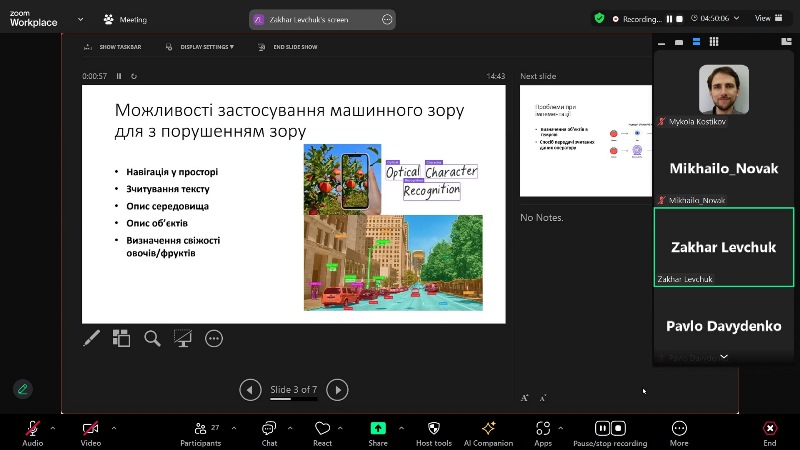
Task: Pause recording from top indicator
Action: pyautogui.click(x=669, y=19)
